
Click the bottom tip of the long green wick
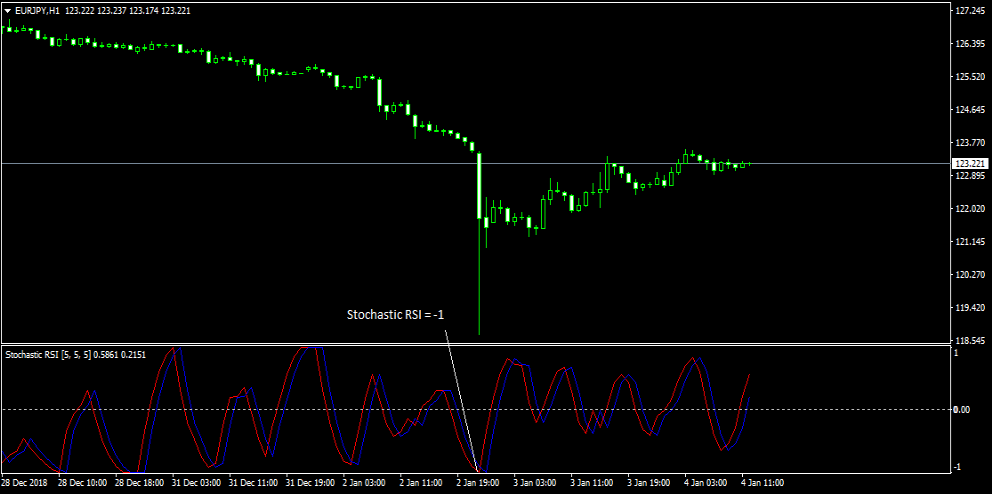(480, 333)
